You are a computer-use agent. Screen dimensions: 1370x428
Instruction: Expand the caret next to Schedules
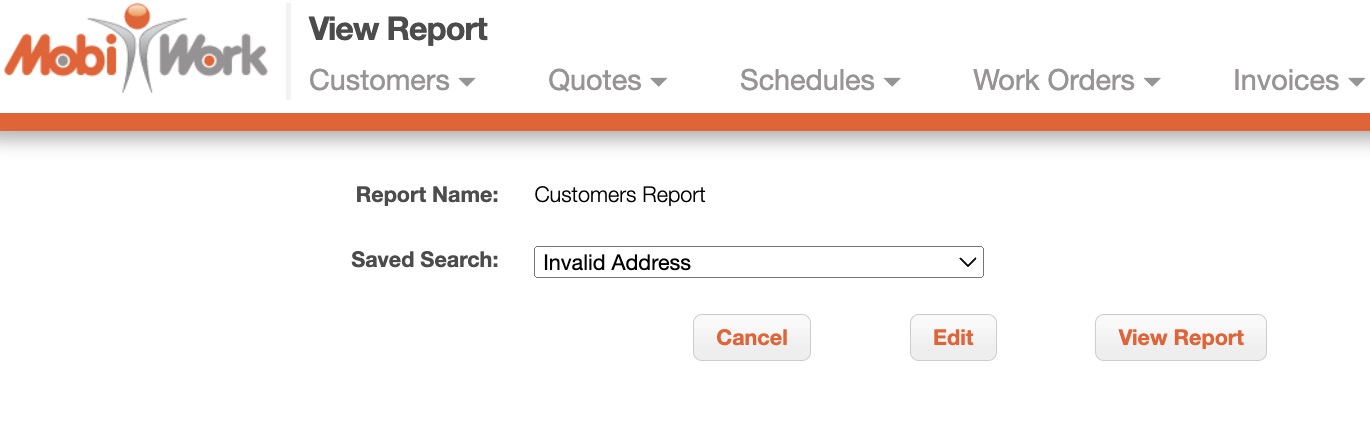892,83
